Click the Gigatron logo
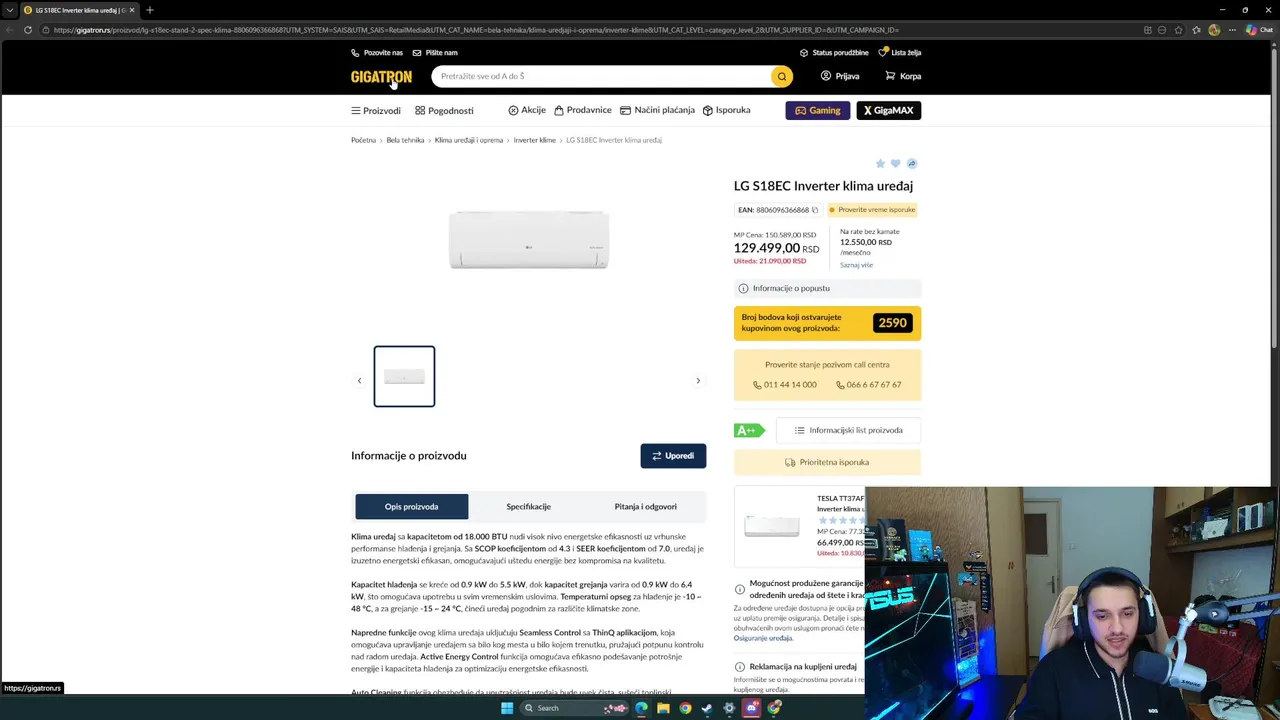Viewport: 1280px width, 720px height. (381, 76)
